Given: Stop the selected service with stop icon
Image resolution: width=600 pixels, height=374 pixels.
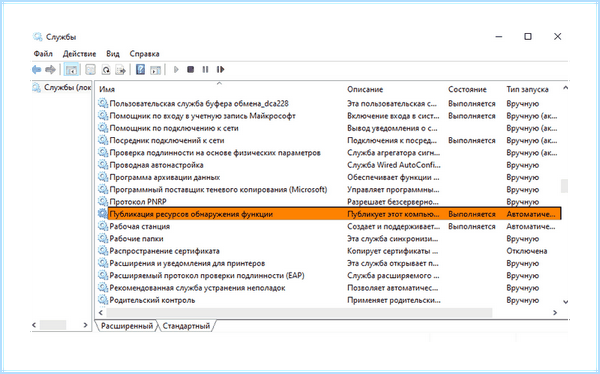Looking at the screenshot, I should (191, 70).
